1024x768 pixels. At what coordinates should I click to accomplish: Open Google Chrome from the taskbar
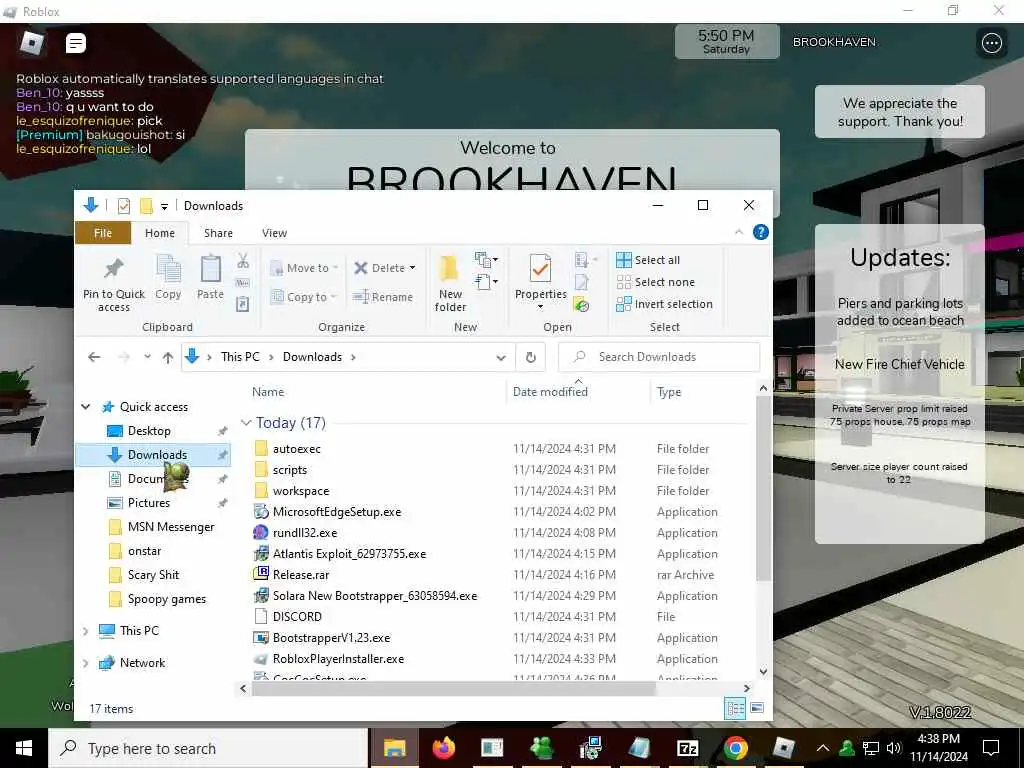(735, 748)
